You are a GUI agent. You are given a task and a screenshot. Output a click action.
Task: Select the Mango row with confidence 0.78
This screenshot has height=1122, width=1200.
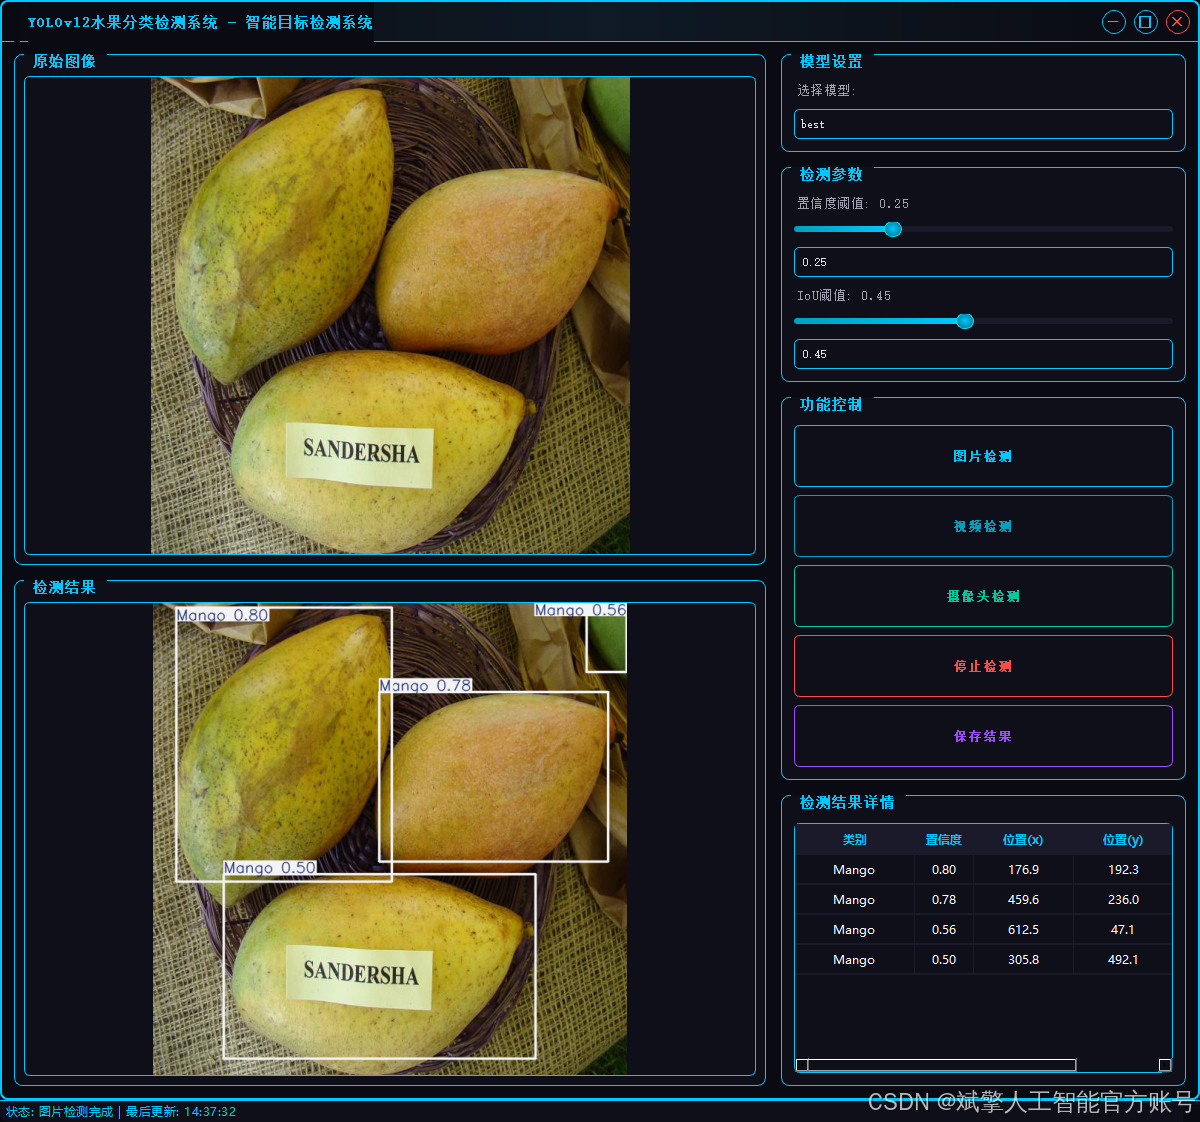983,900
